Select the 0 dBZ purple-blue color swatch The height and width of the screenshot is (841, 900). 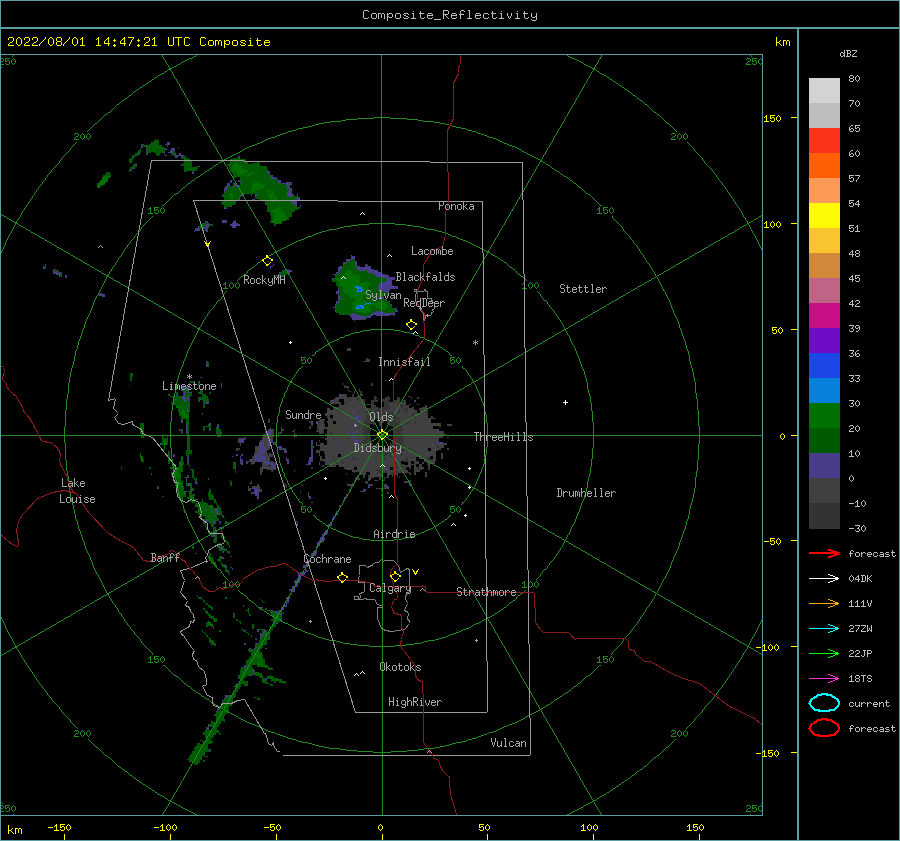point(824,466)
